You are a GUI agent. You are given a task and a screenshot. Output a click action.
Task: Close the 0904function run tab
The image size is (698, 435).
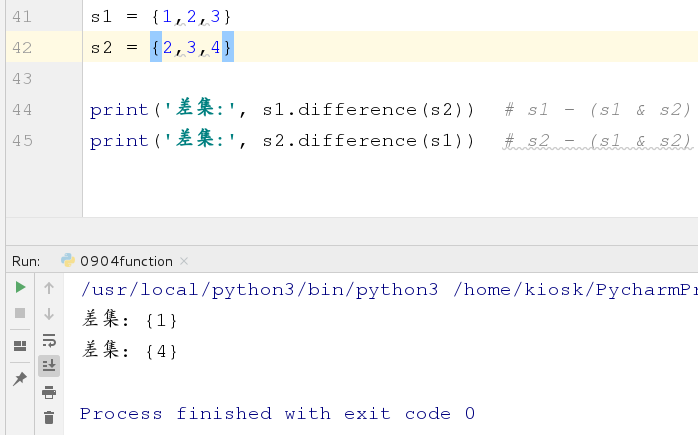pyautogui.click(x=184, y=261)
